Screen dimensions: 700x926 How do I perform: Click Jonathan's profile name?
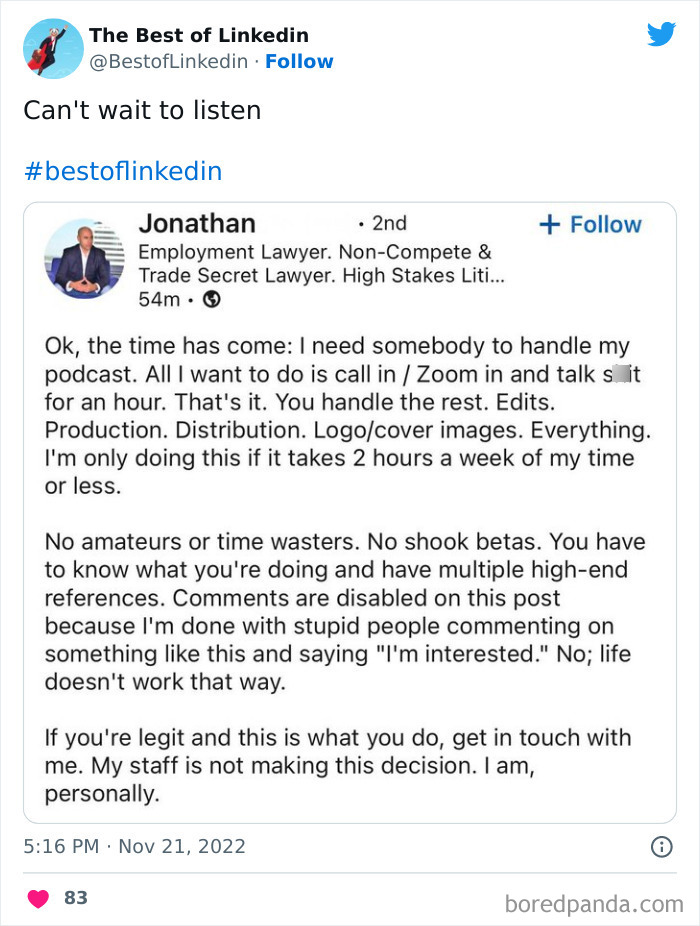[x=197, y=223]
